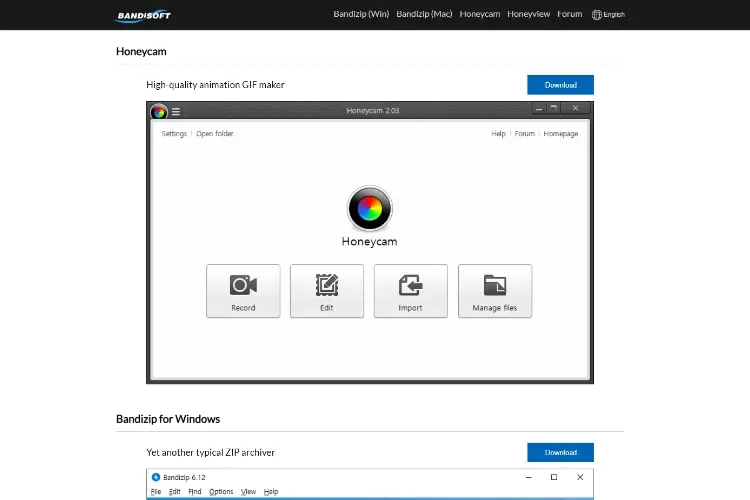This screenshot has height=500, width=750.
Task: Click 'Yet another typical ZIP archiver' text
Action: (210, 452)
